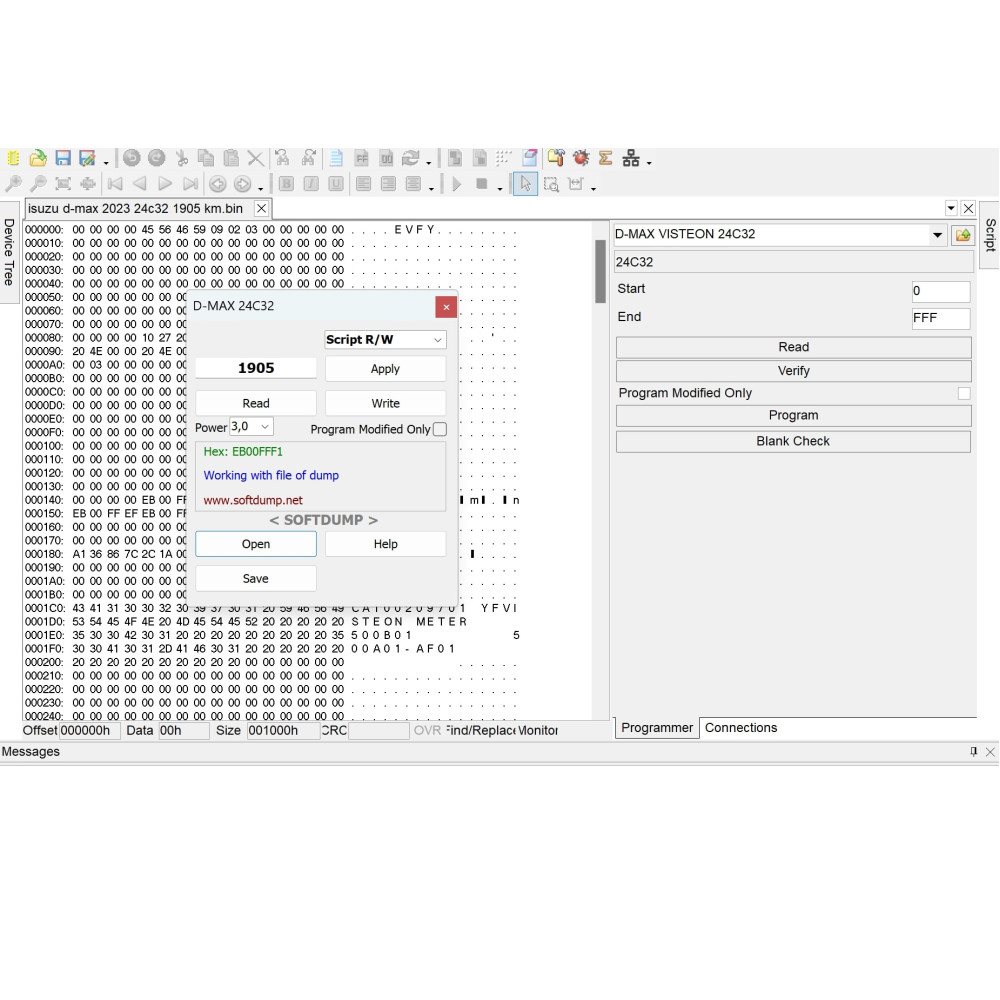1000x1000 pixels.
Task: Select the isuzu d-max 2023 24c32 file tab
Action: tap(135, 209)
